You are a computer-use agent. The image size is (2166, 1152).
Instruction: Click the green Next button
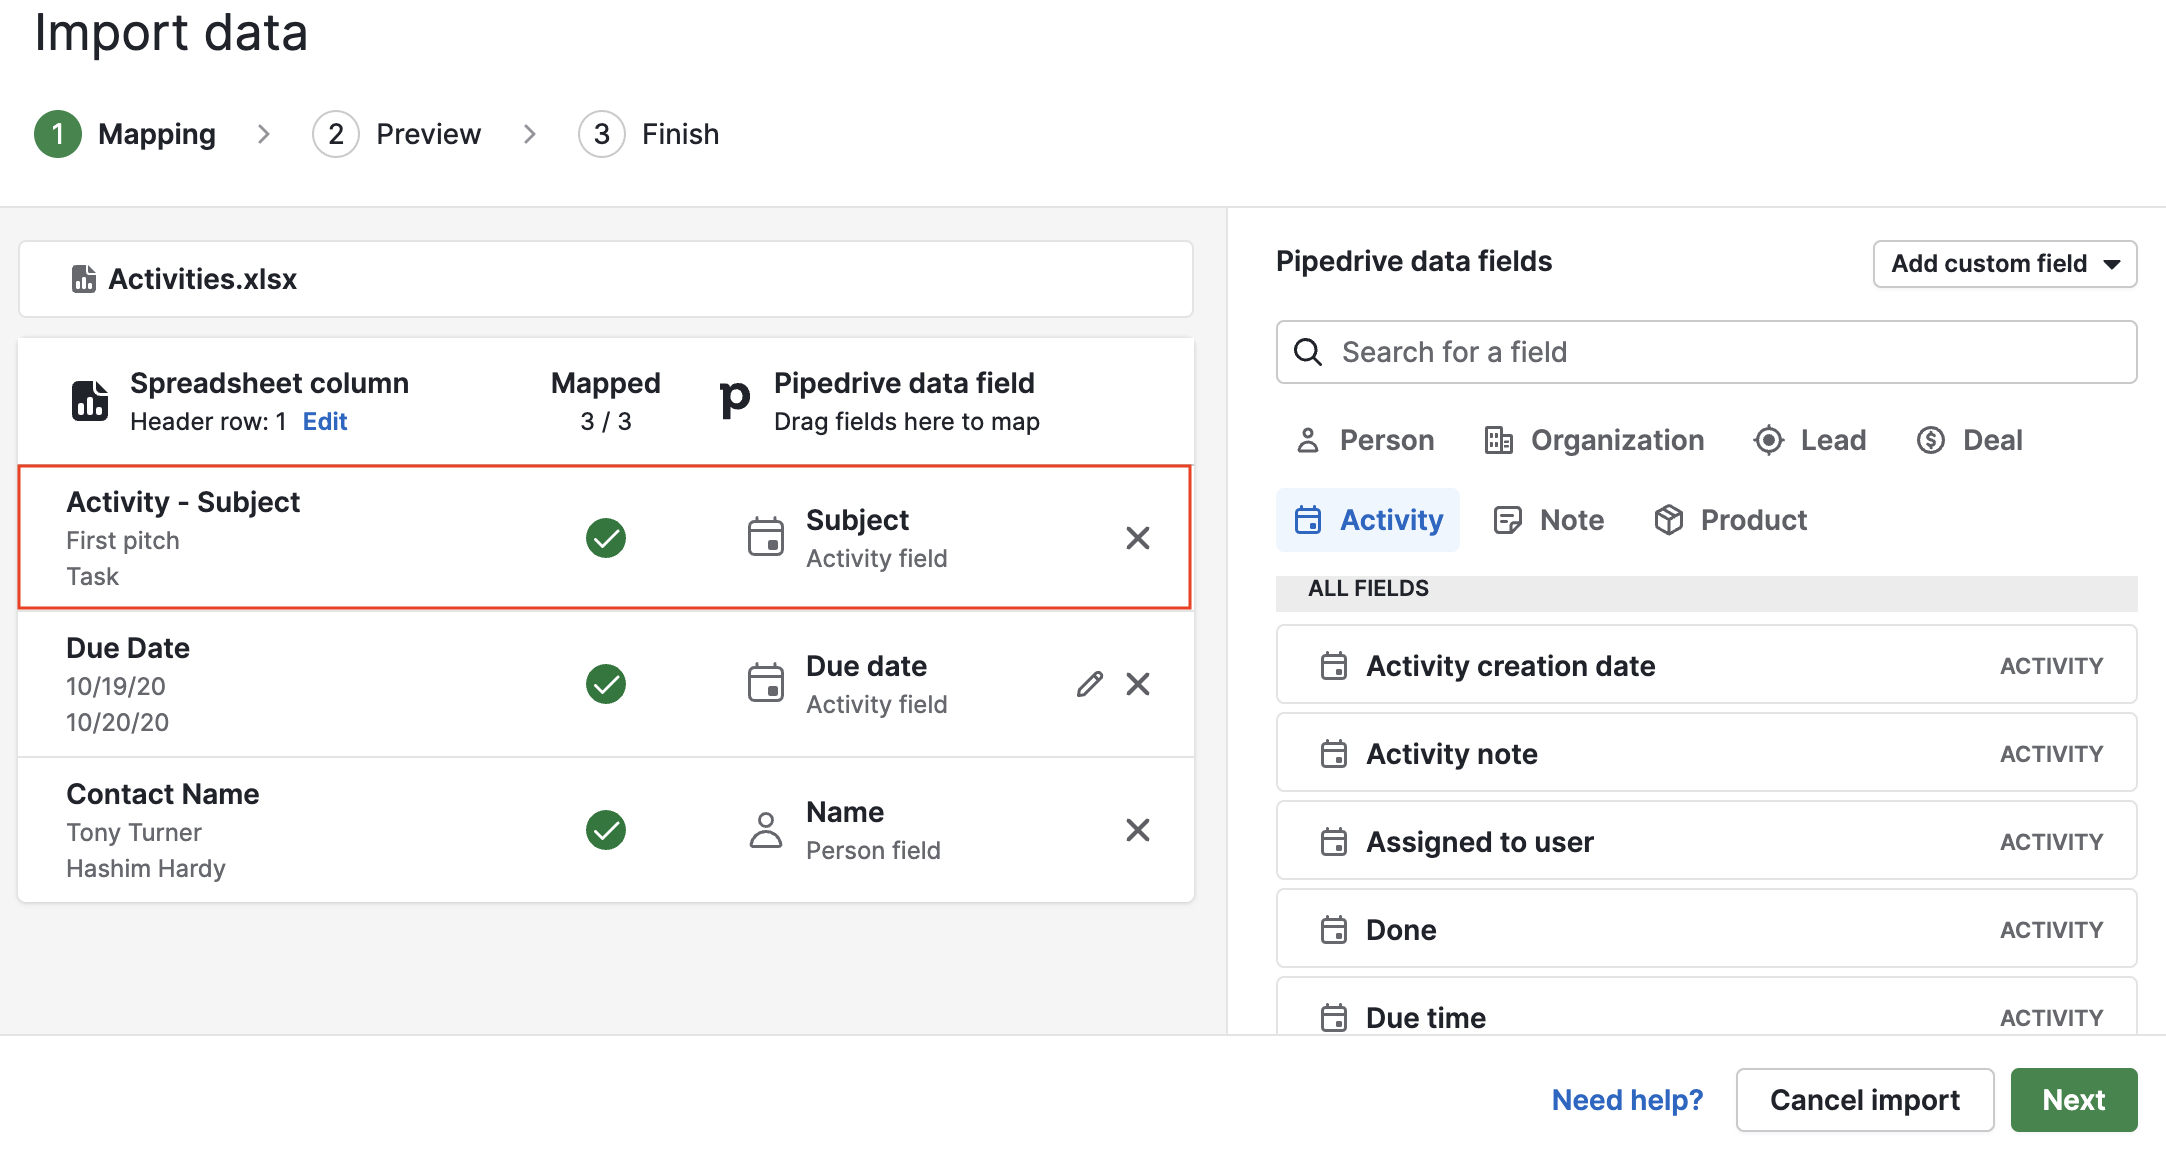point(2074,1100)
